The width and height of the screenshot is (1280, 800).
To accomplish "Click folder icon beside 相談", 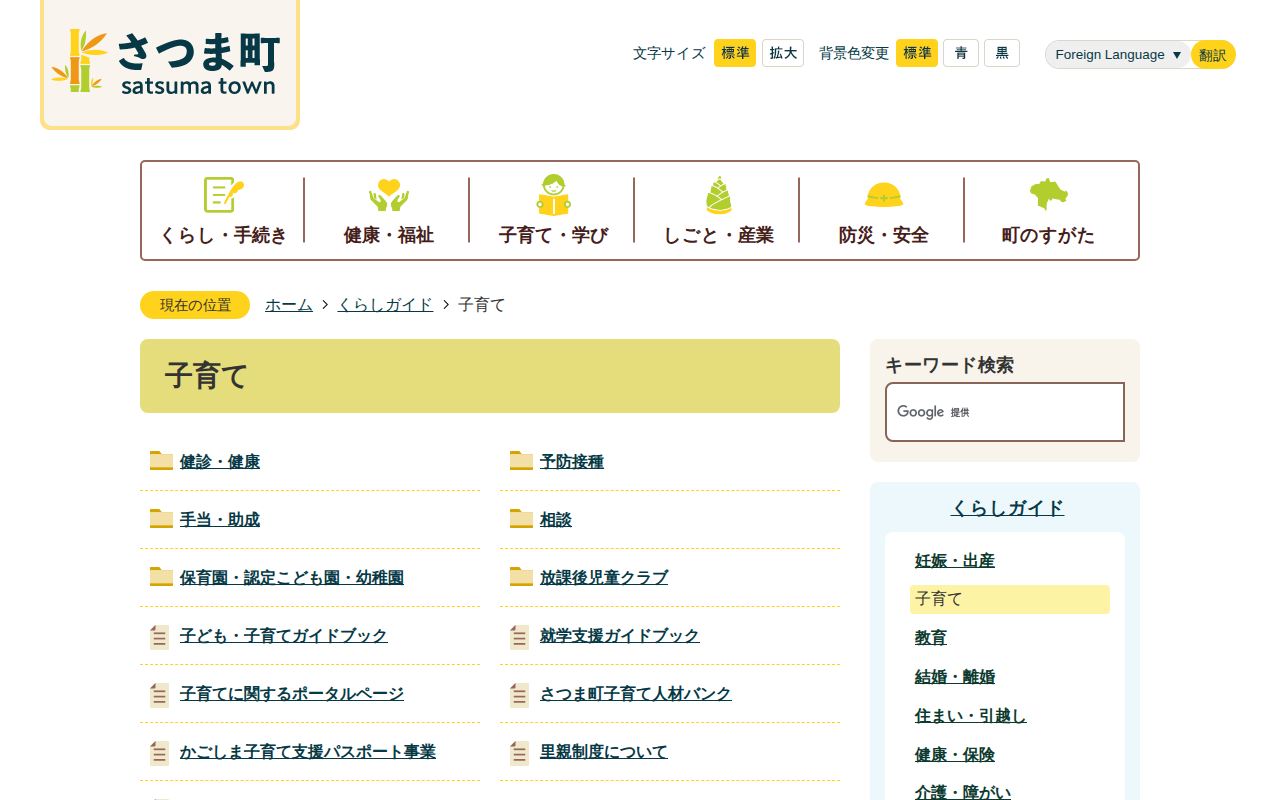I will pos(521,519).
